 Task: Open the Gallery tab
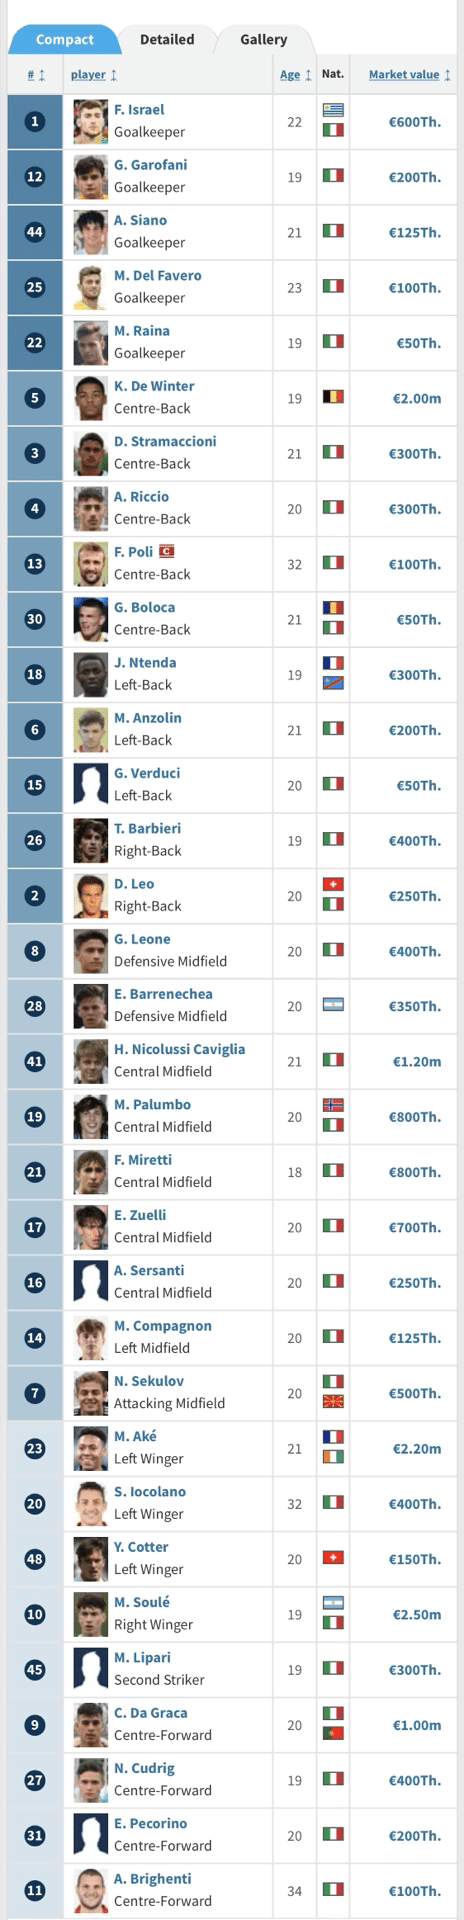pos(264,39)
